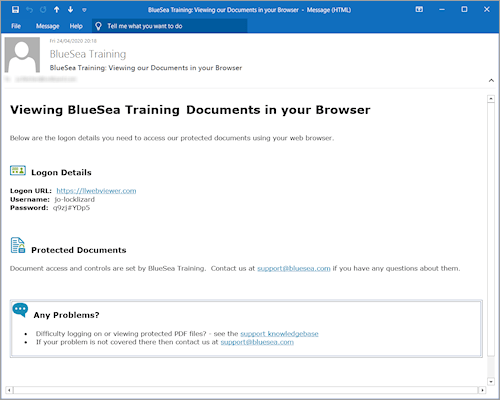The height and width of the screenshot is (400, 500).
Task: Open the Message ribbon tab
Action: click(47, 26)
